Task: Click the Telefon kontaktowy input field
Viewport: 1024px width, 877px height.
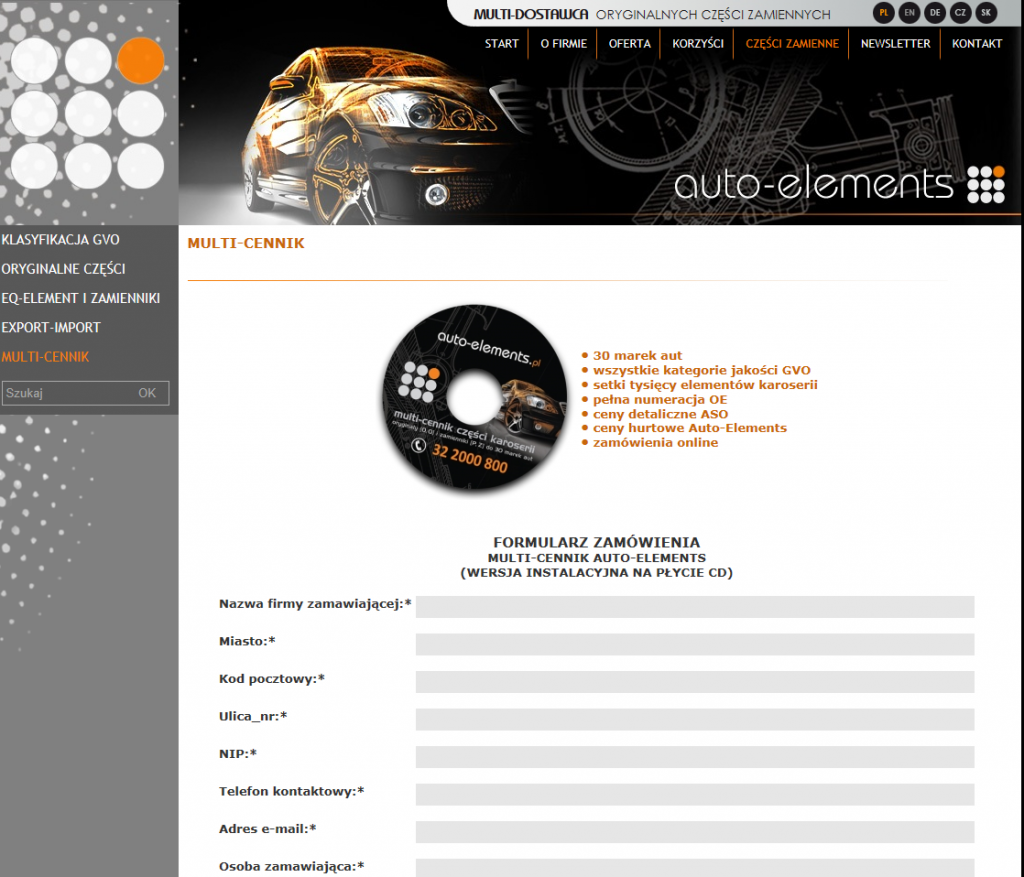Action: click(x=695, y=794)
